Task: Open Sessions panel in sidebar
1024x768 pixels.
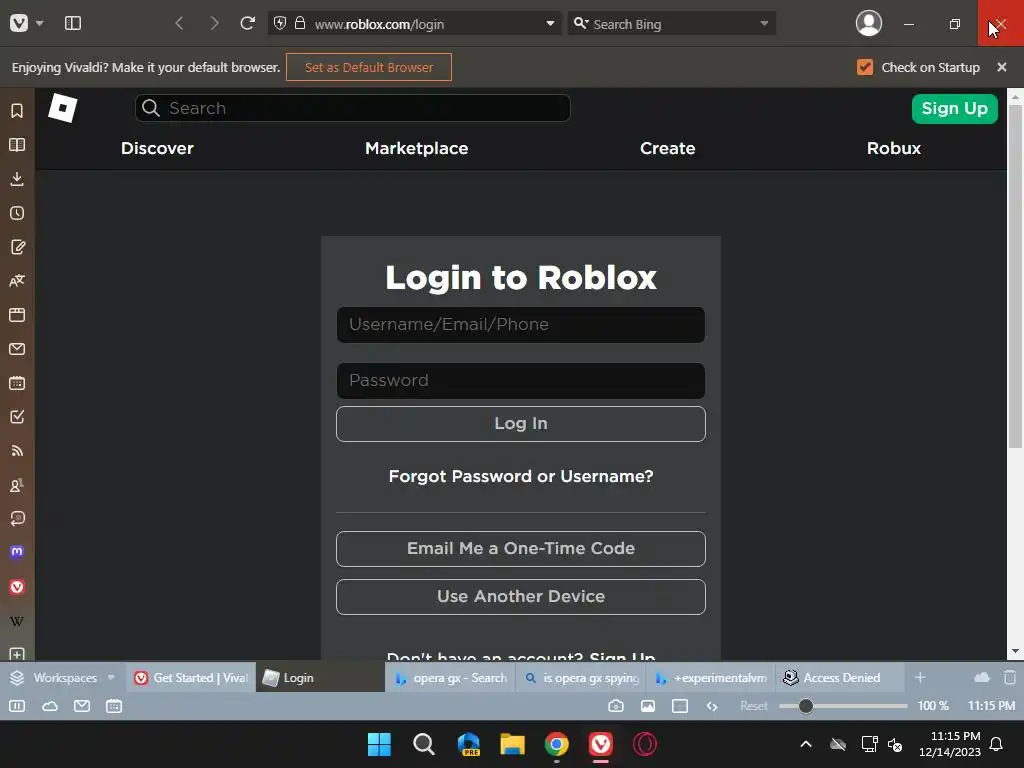Action: (x=17, y=519)
